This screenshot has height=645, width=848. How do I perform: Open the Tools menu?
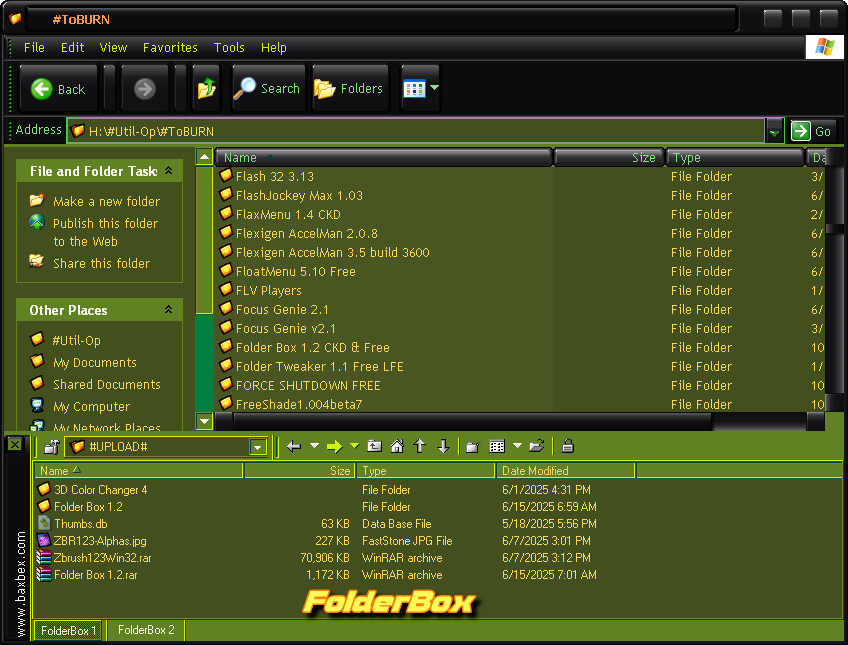229,48
